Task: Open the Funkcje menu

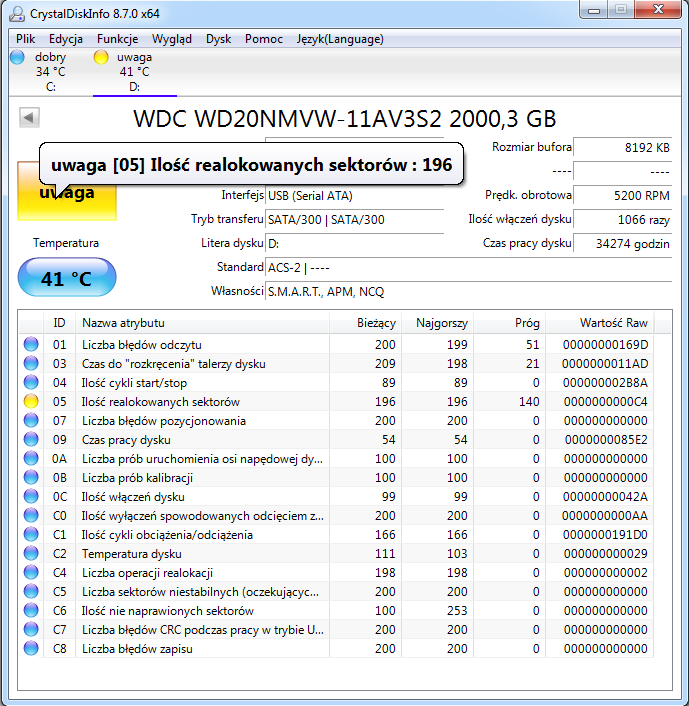Action: (x=117, y=39)
